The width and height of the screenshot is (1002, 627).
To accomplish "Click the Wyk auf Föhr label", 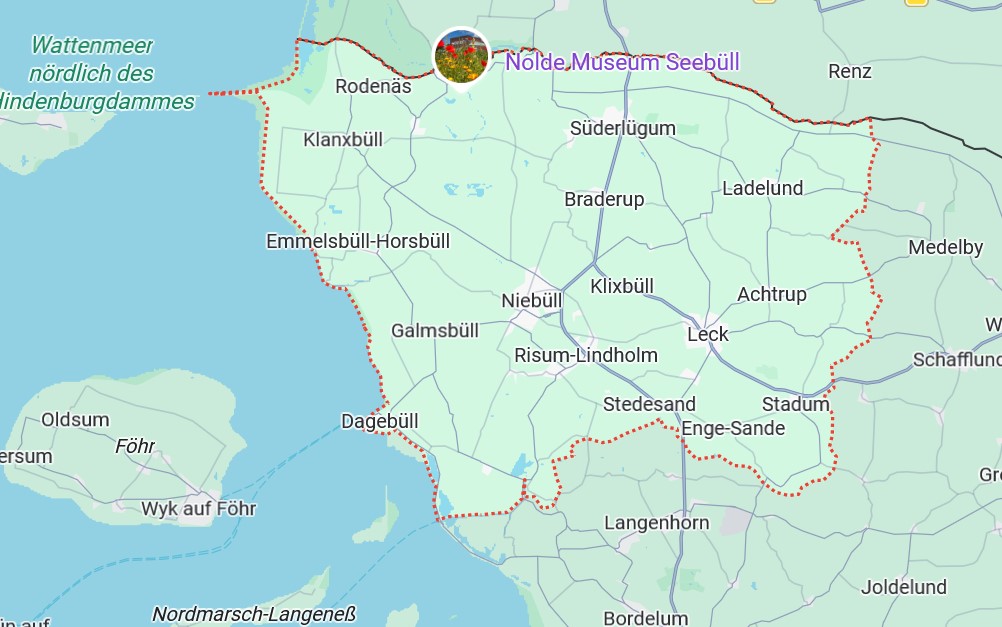I will [x=199, y=509].
